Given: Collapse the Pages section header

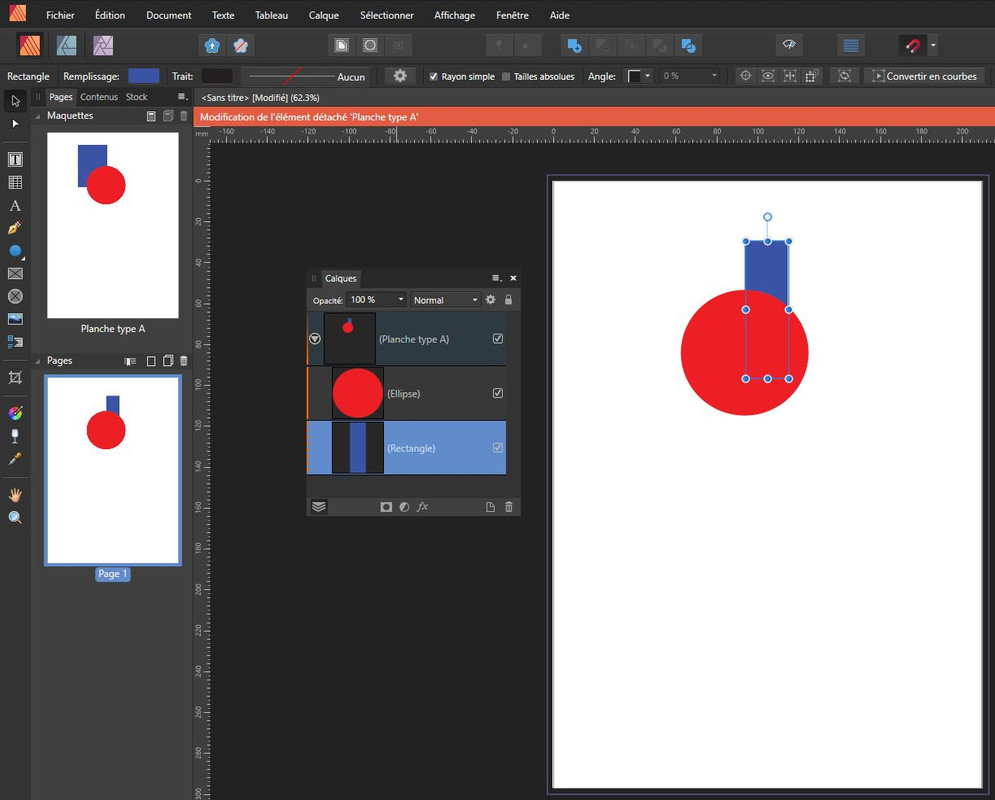Looking at the screenshot, I should pos(38,361).
